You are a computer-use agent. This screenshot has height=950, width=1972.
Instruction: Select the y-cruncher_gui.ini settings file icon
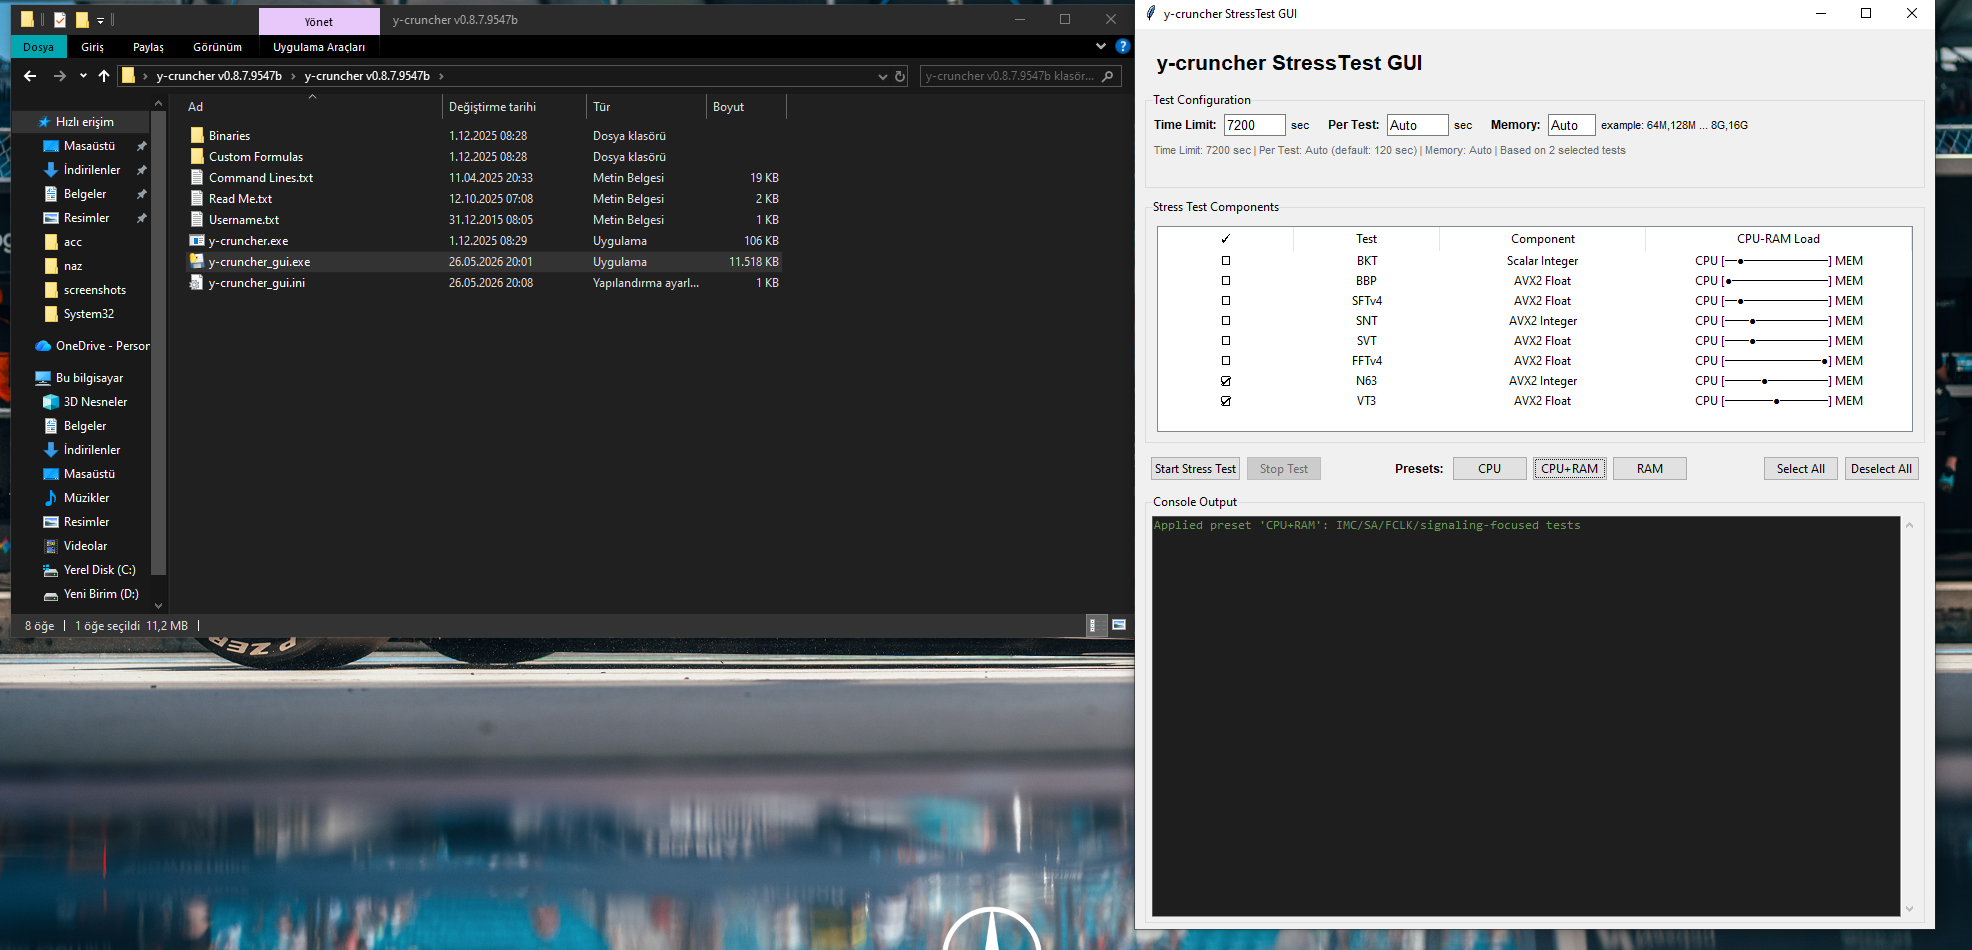197,282
